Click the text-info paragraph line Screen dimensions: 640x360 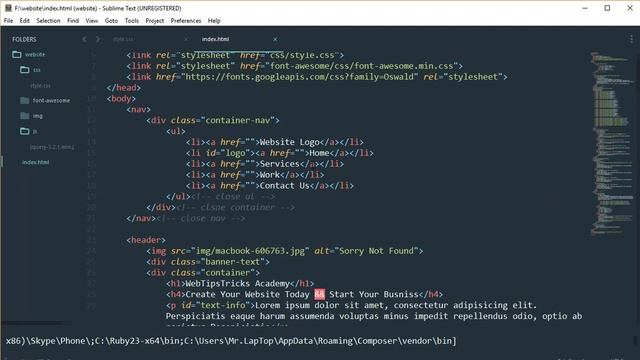[351, 305]
